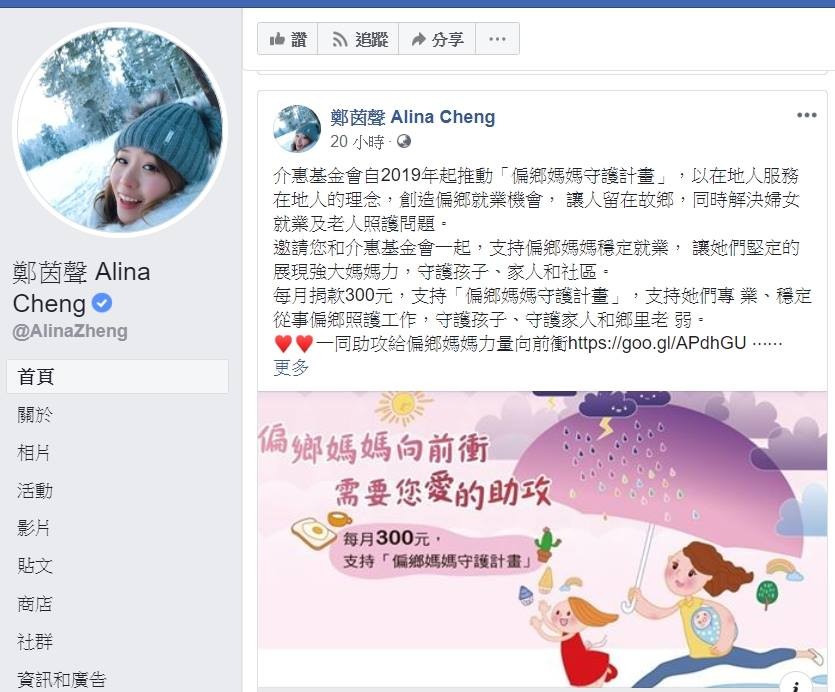The width and height of the screenshot is (835, 692).
Task: Click the blue verified badge icon
Action: (102, 303)
